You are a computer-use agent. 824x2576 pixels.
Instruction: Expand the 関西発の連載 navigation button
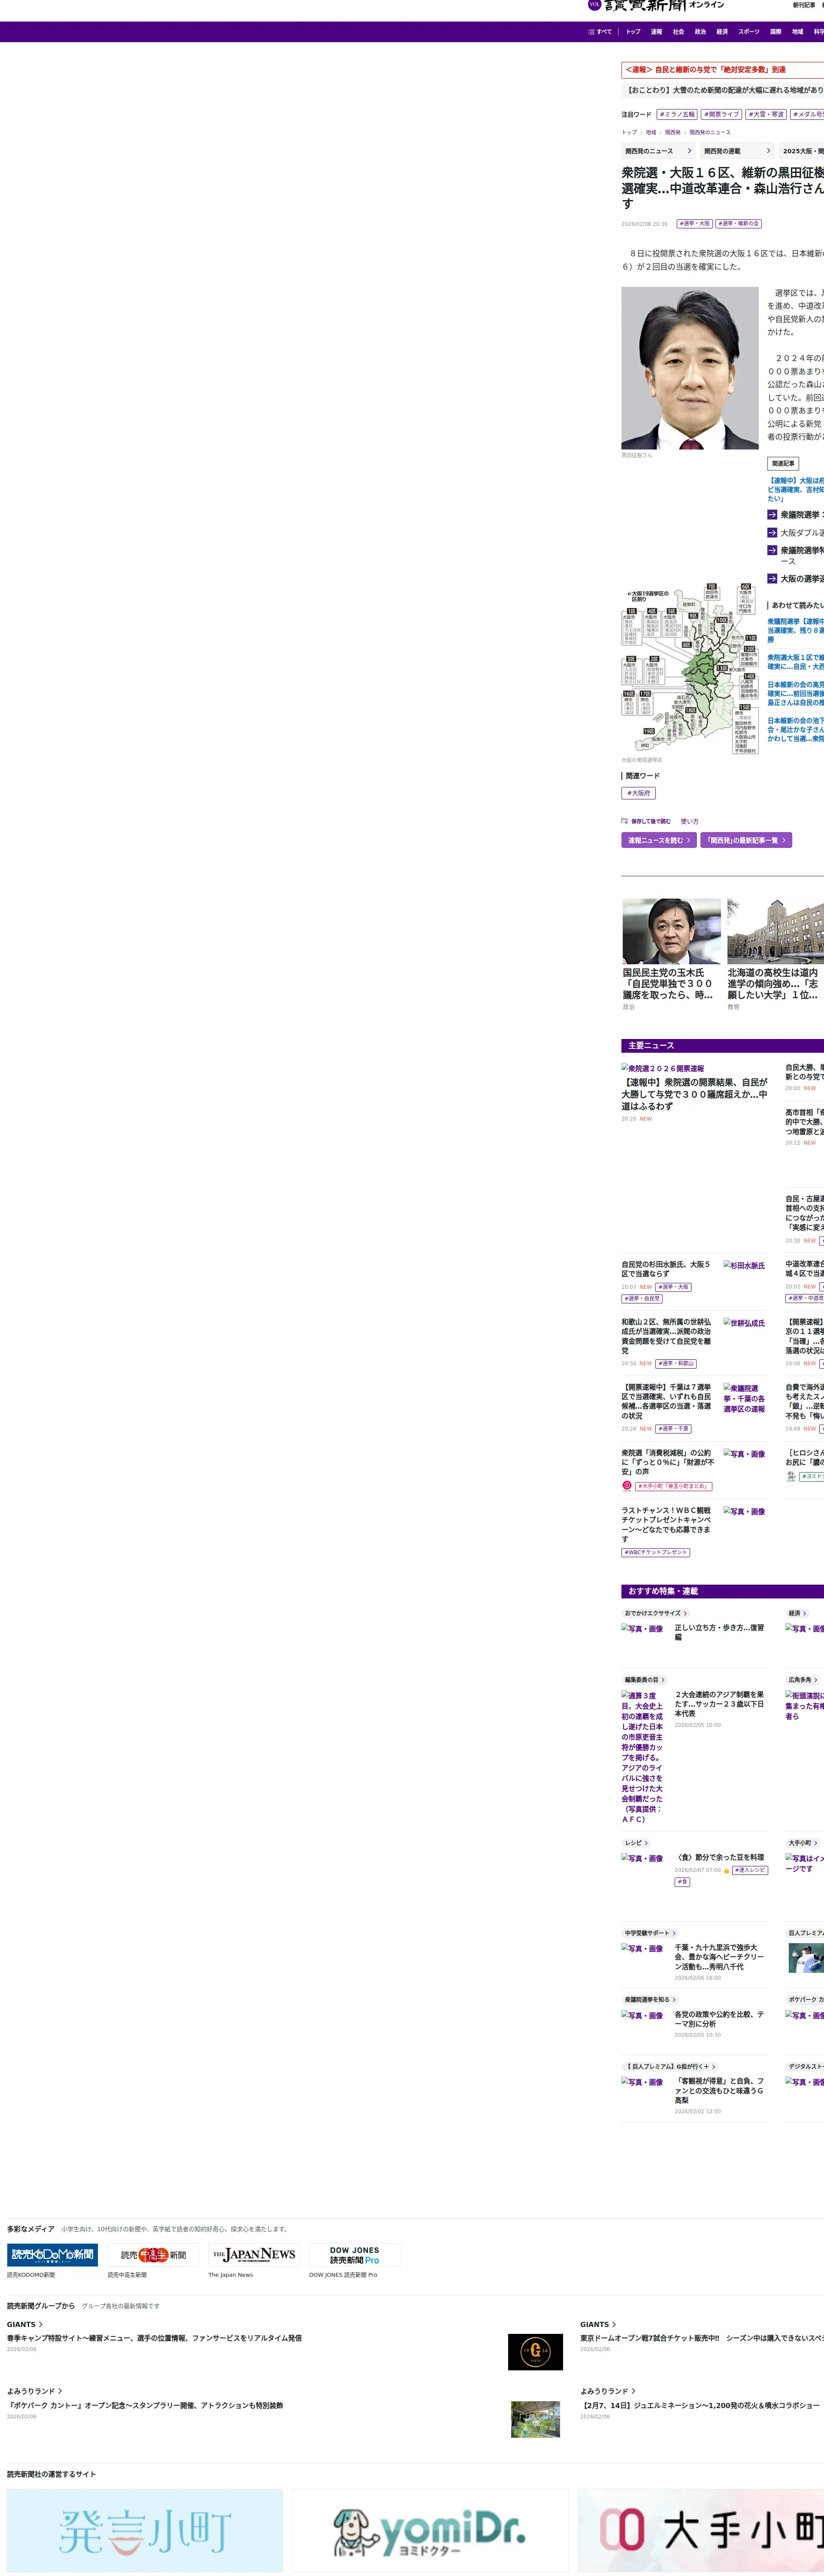click(737, 151)
